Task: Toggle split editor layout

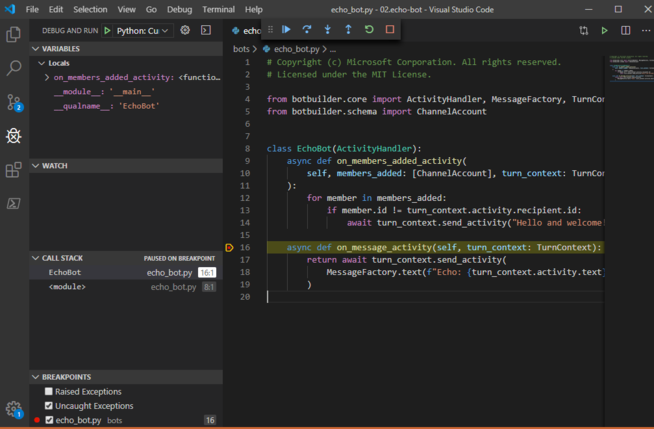Action: 626,31
